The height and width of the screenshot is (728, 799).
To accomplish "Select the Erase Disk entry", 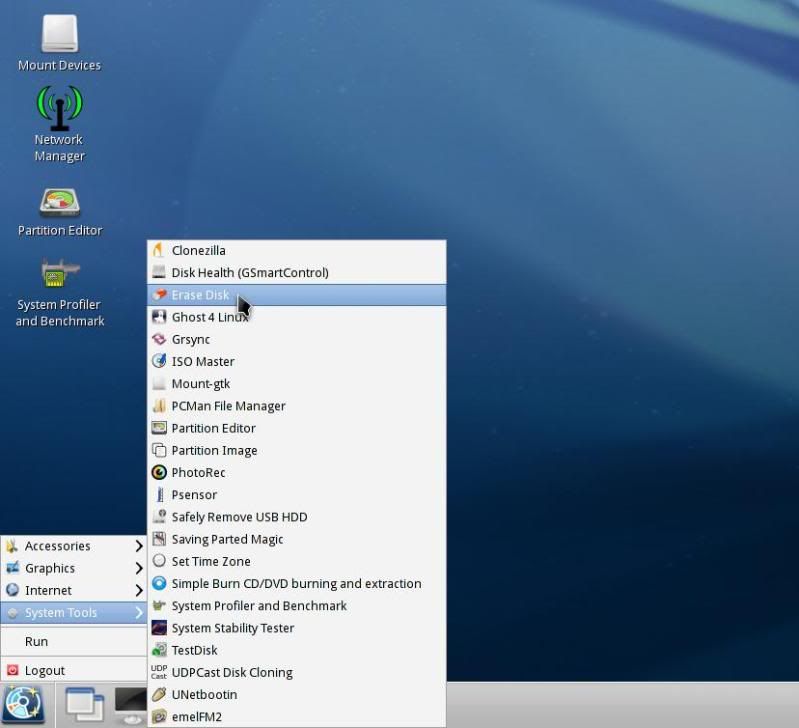I will [297, 294].
